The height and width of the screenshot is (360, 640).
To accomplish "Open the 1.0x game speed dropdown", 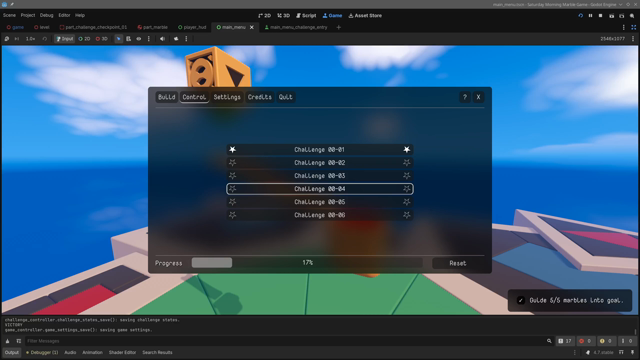I will [x=31, y=39].
